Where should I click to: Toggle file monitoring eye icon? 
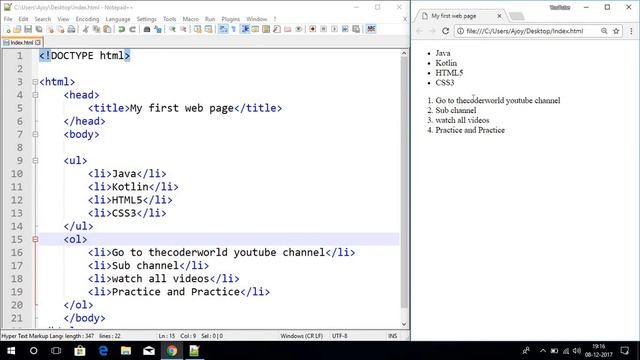pyautogui.click(x=299, y=29)
